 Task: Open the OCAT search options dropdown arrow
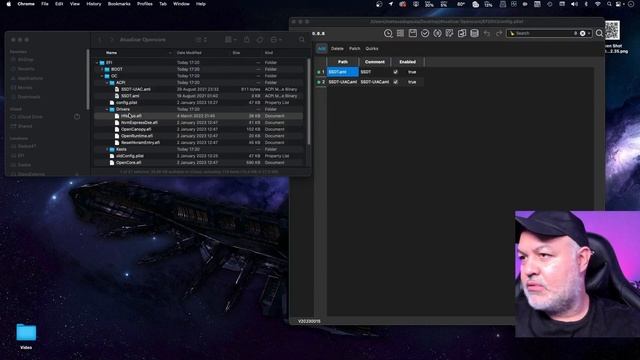pos(589,33)
